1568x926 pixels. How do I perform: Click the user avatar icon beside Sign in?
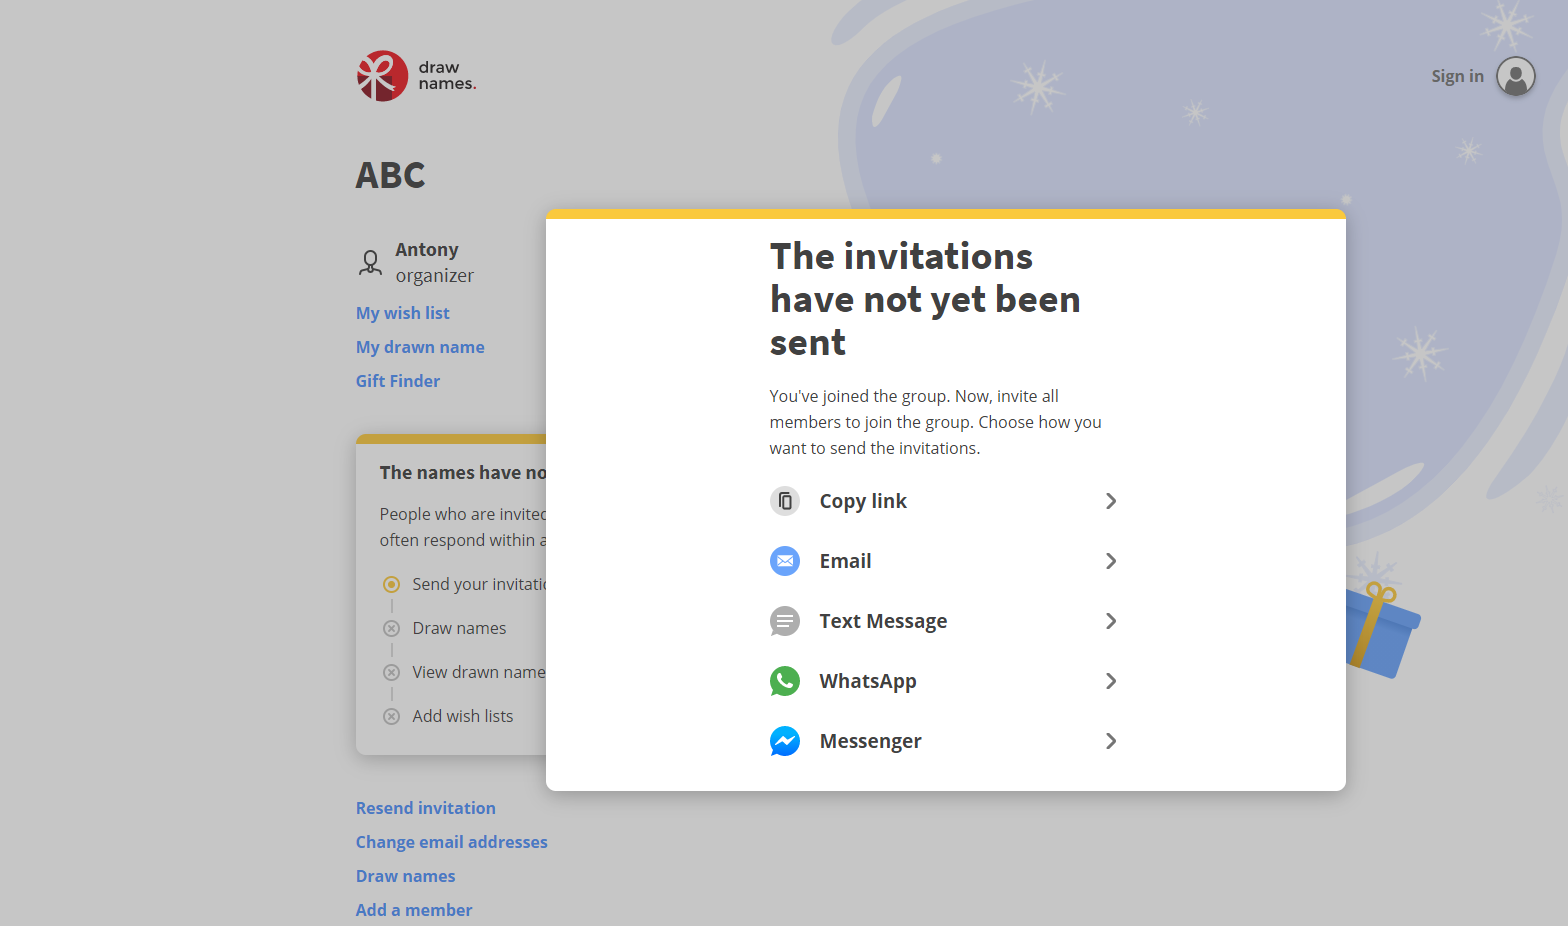click(x=1515, y=76)
